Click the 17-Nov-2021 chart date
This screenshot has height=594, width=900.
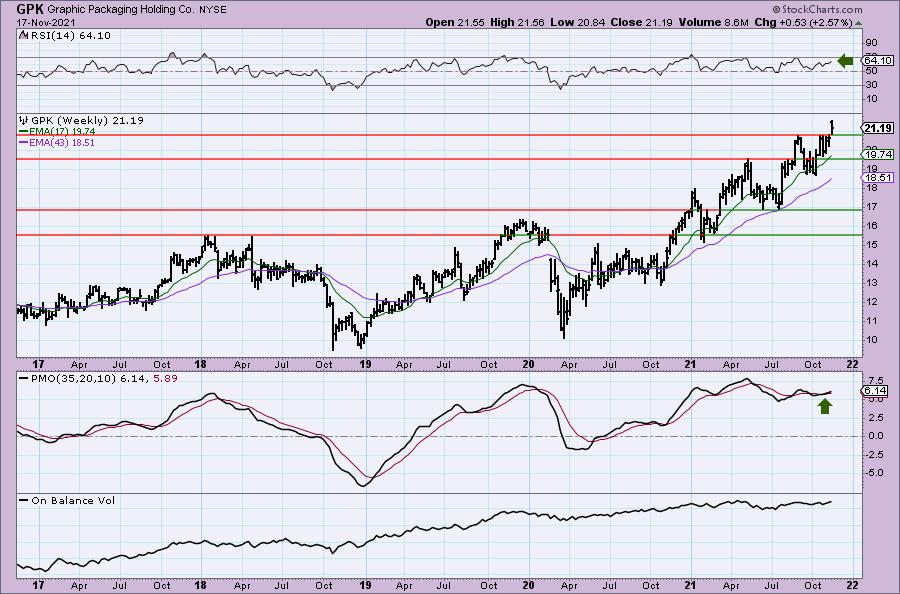point(44,22)
